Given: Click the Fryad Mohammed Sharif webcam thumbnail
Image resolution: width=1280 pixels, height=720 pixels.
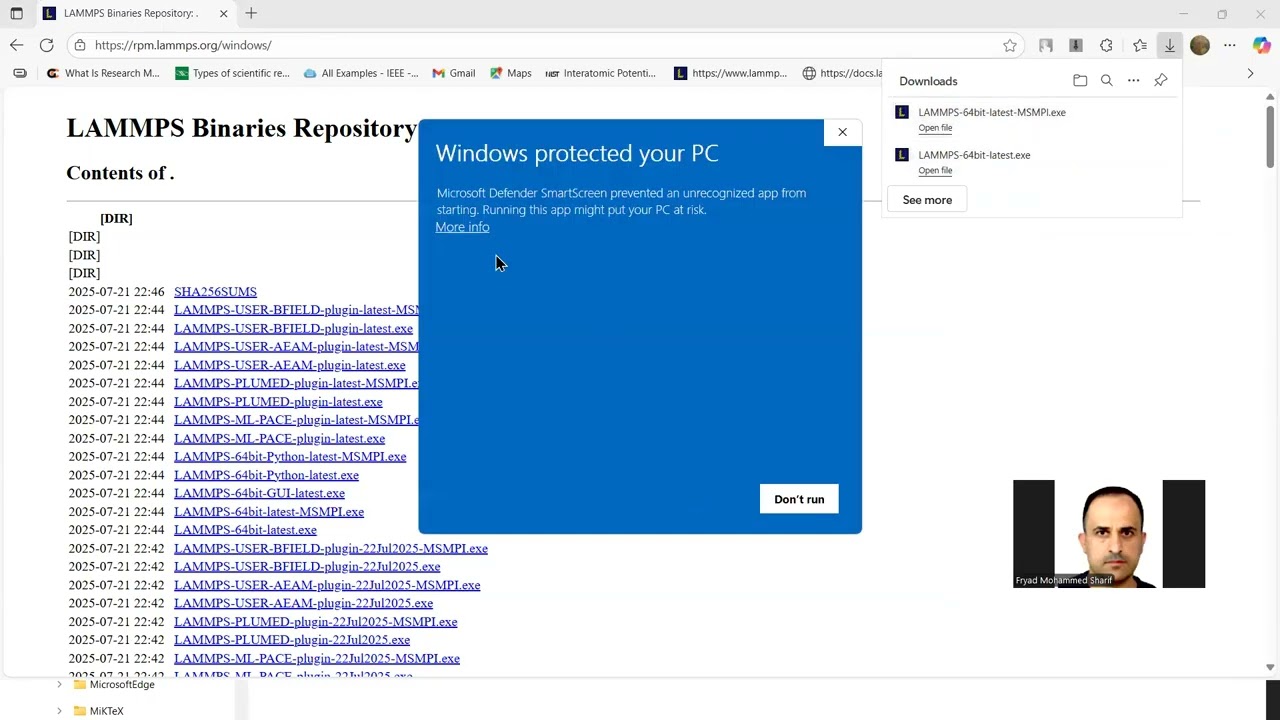Looking at the screenshot, I should (x=1109, y=534).
